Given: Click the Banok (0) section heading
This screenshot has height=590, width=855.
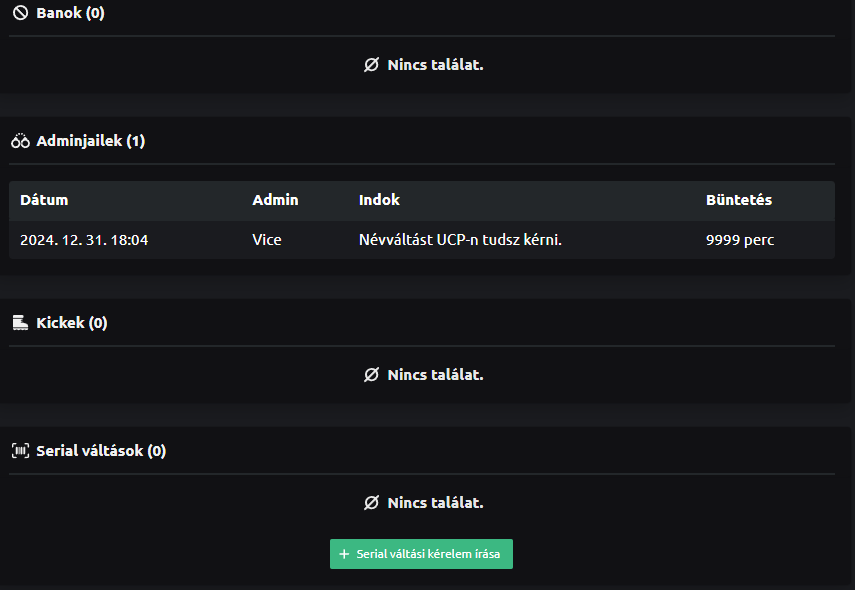Looking at the screenshot, I should (x=70, y=14).
